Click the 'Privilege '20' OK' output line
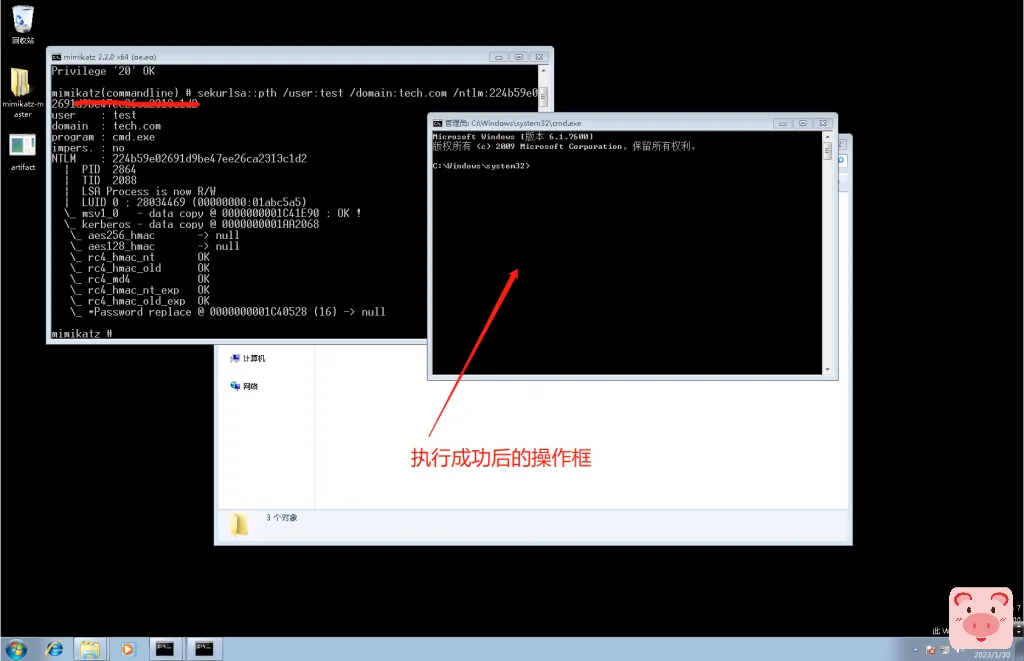The width and height of the screenshot is (1024, 661). (103, 71)
